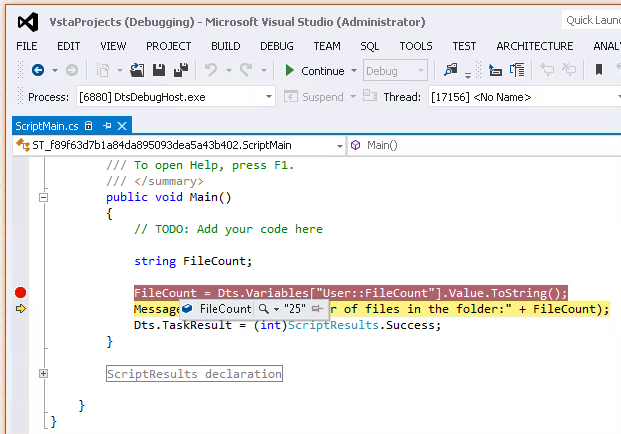
Task: Click the Navigate Backward arrow icon
Action: tap(37, 70)
